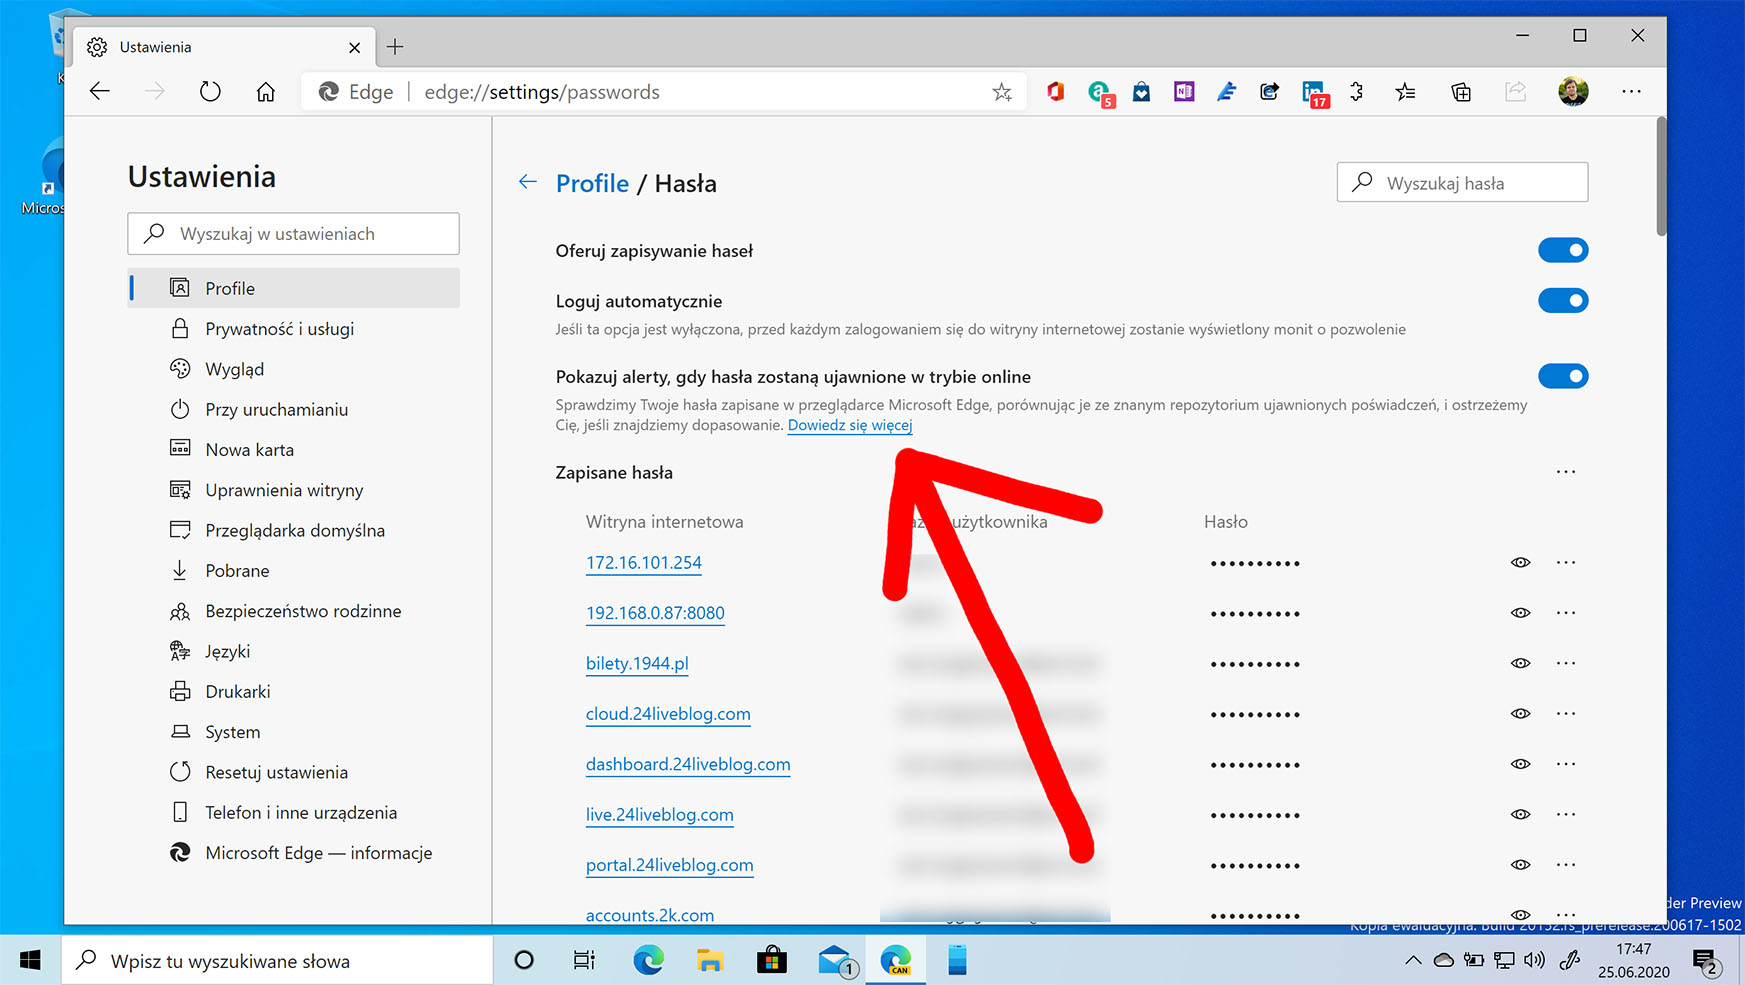Reload the page with the refresh icon
Viewport: 1745px width, 985px height.
coord(210,92)
